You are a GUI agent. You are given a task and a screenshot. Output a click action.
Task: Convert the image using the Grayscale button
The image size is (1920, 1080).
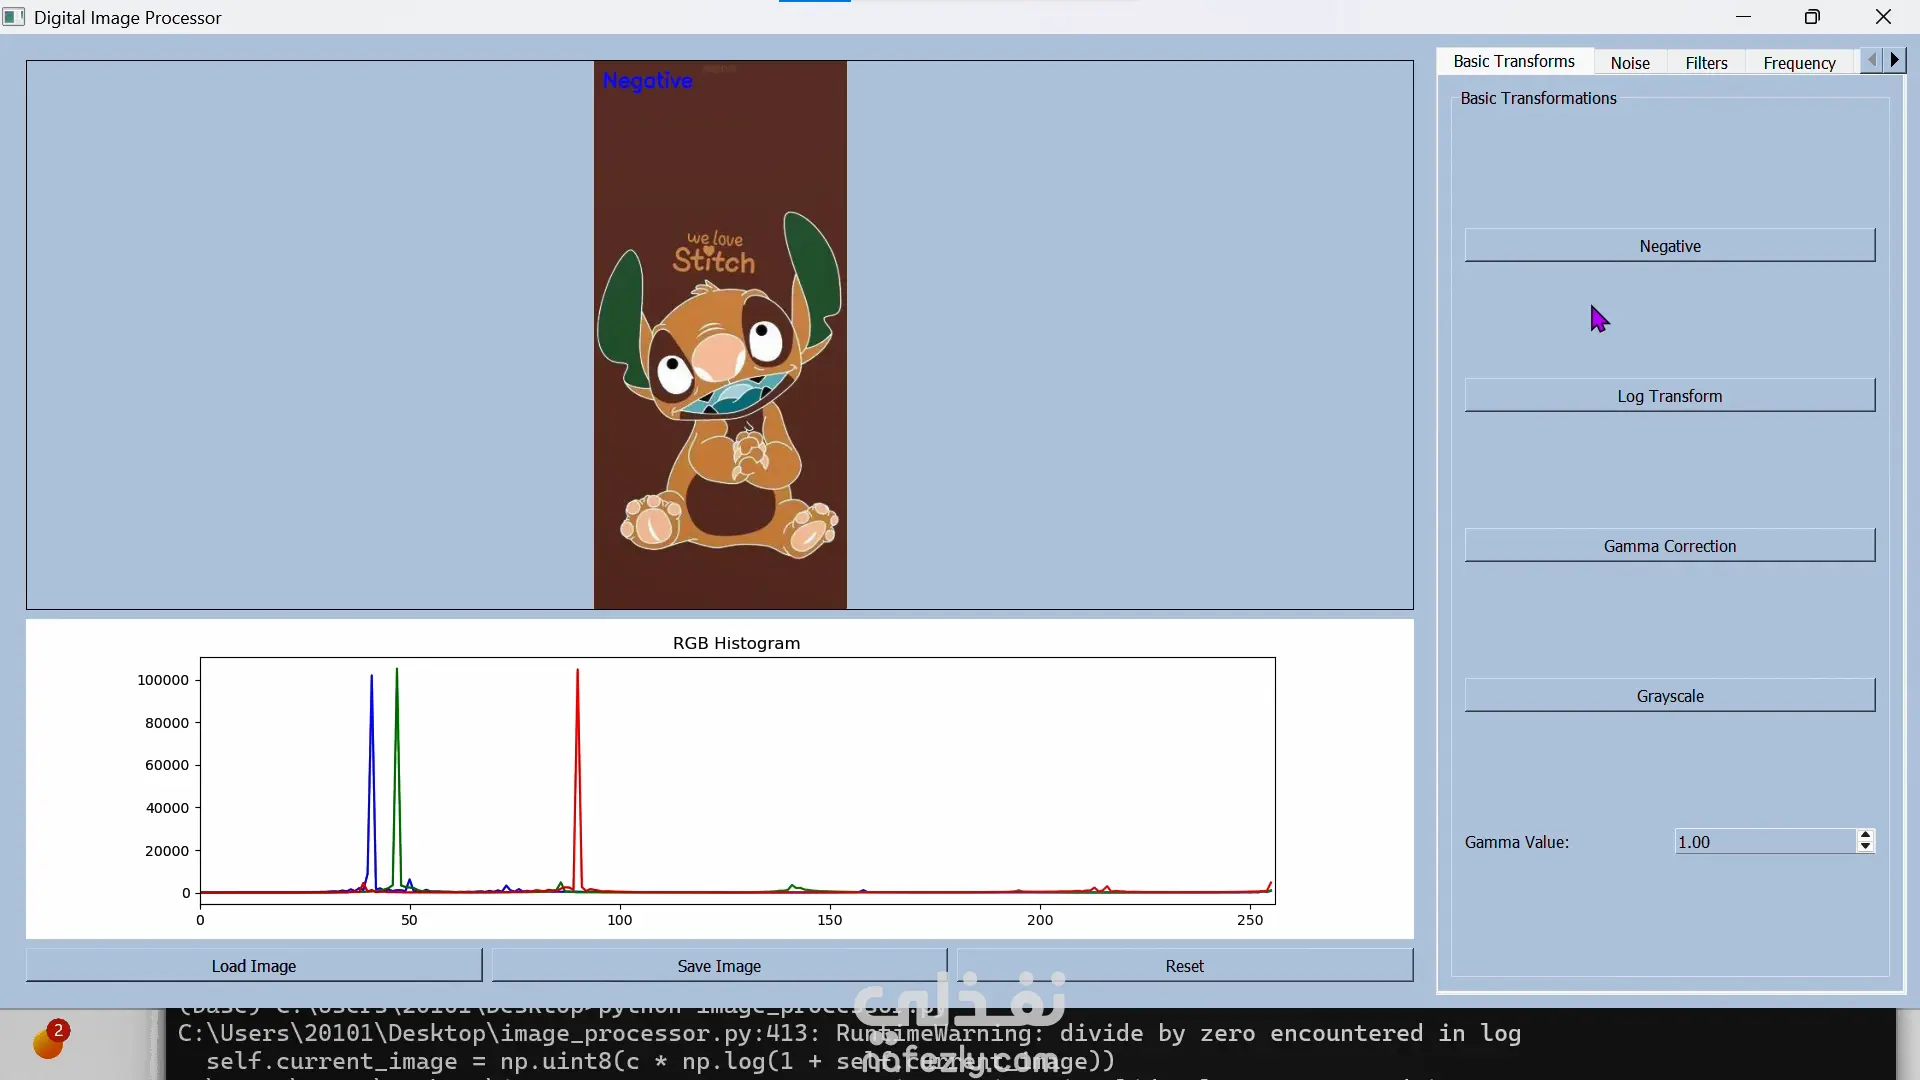(x=1669, y=696)
